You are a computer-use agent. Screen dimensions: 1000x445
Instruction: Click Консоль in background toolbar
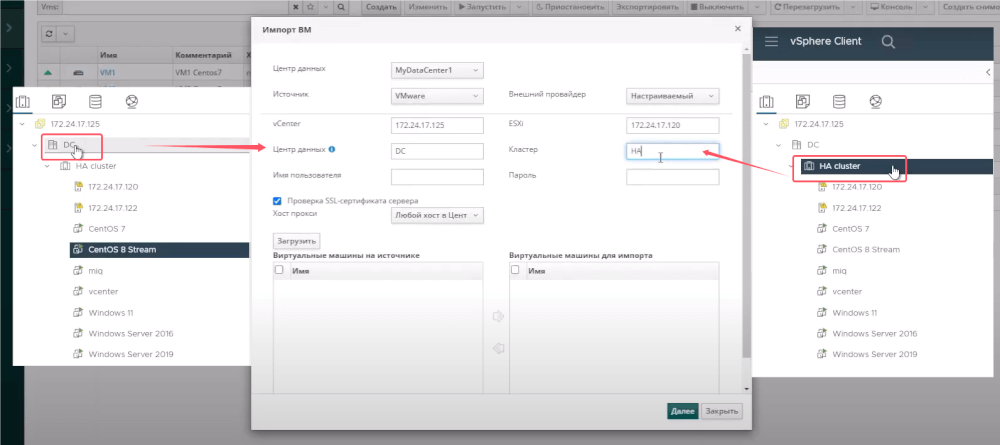pyautogui.click(x=891, y=7)
